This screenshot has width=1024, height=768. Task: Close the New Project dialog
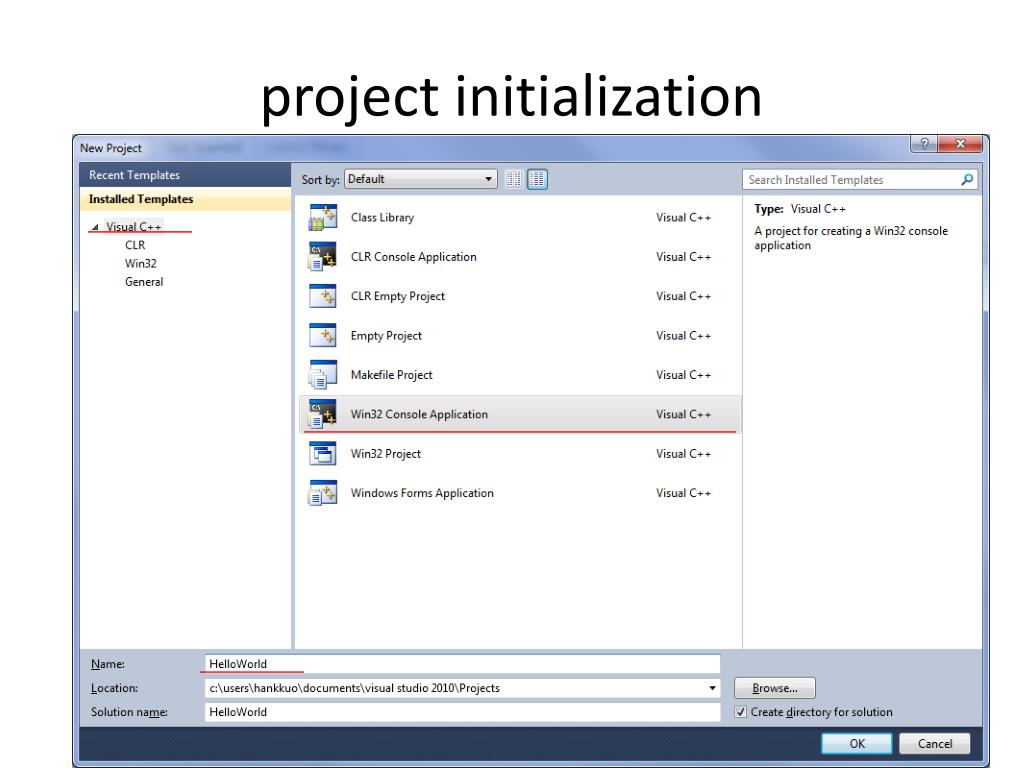[x=960, y=144]
